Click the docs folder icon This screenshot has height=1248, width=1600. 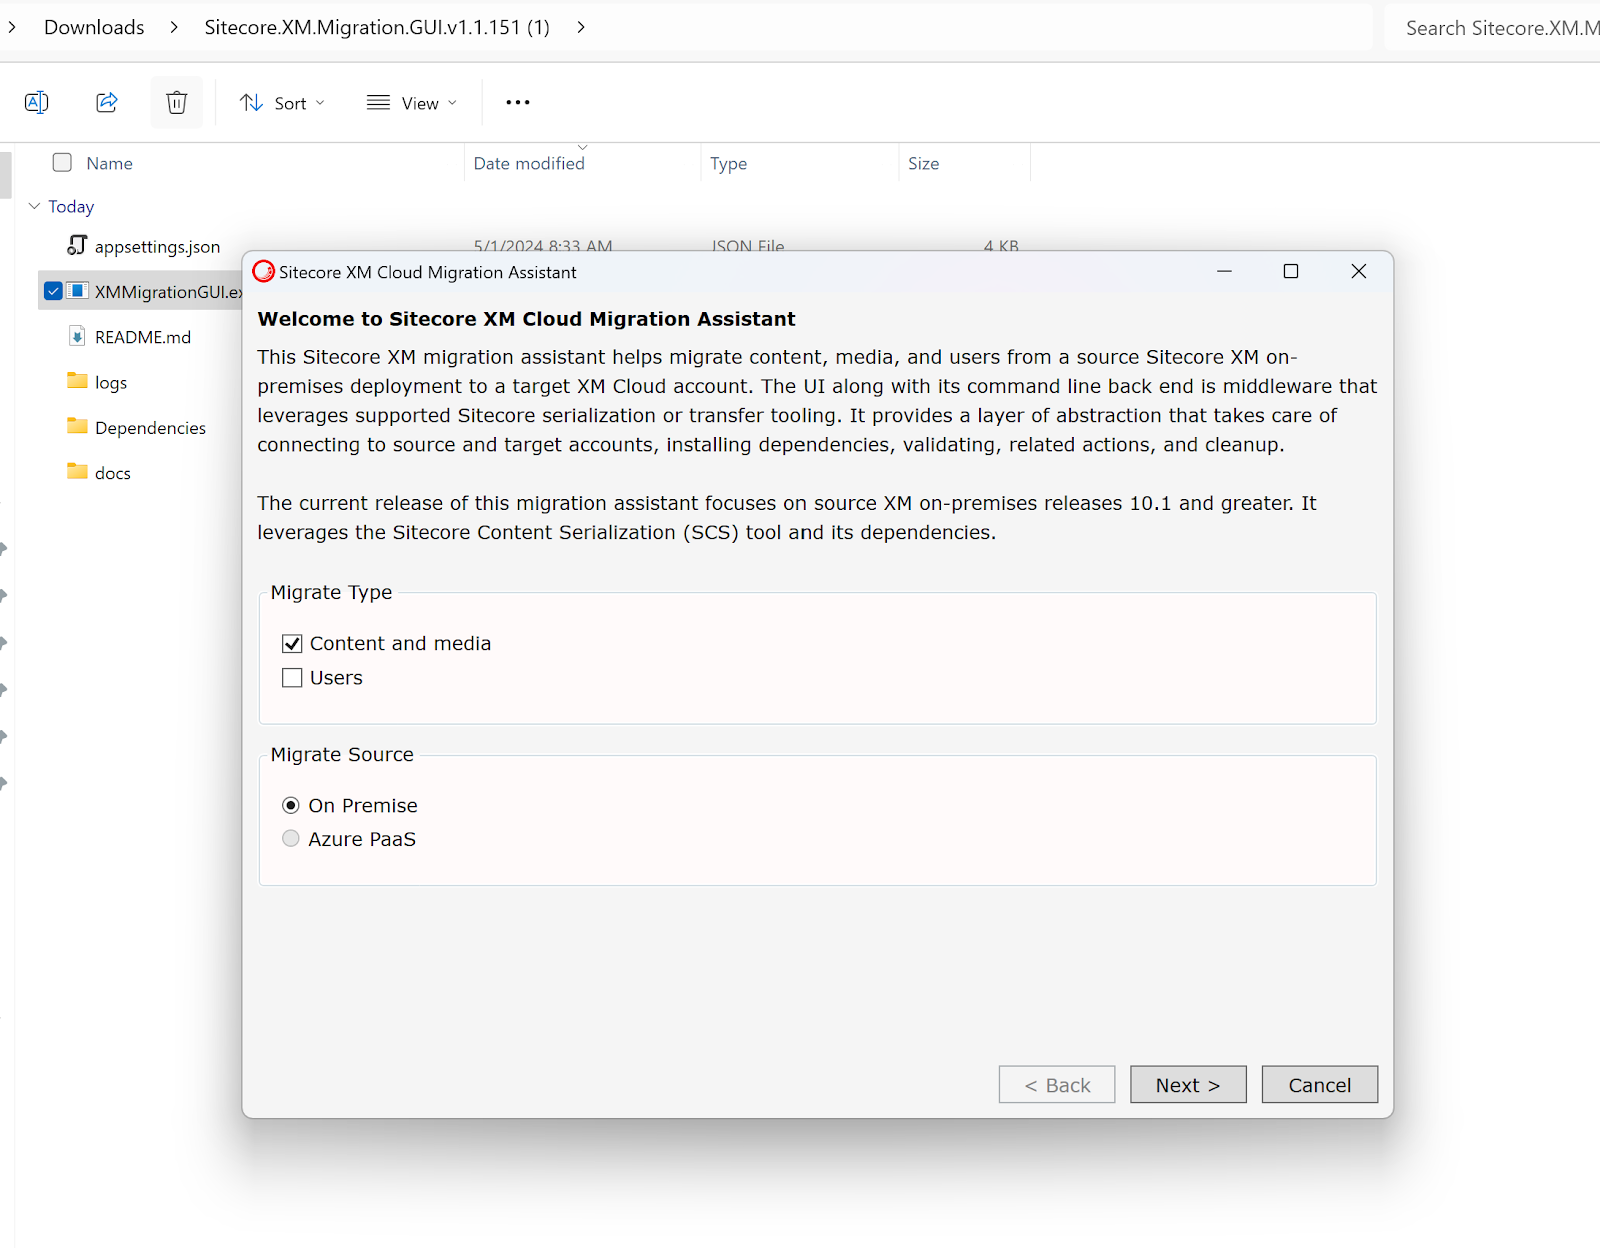[x=77, y=471]
